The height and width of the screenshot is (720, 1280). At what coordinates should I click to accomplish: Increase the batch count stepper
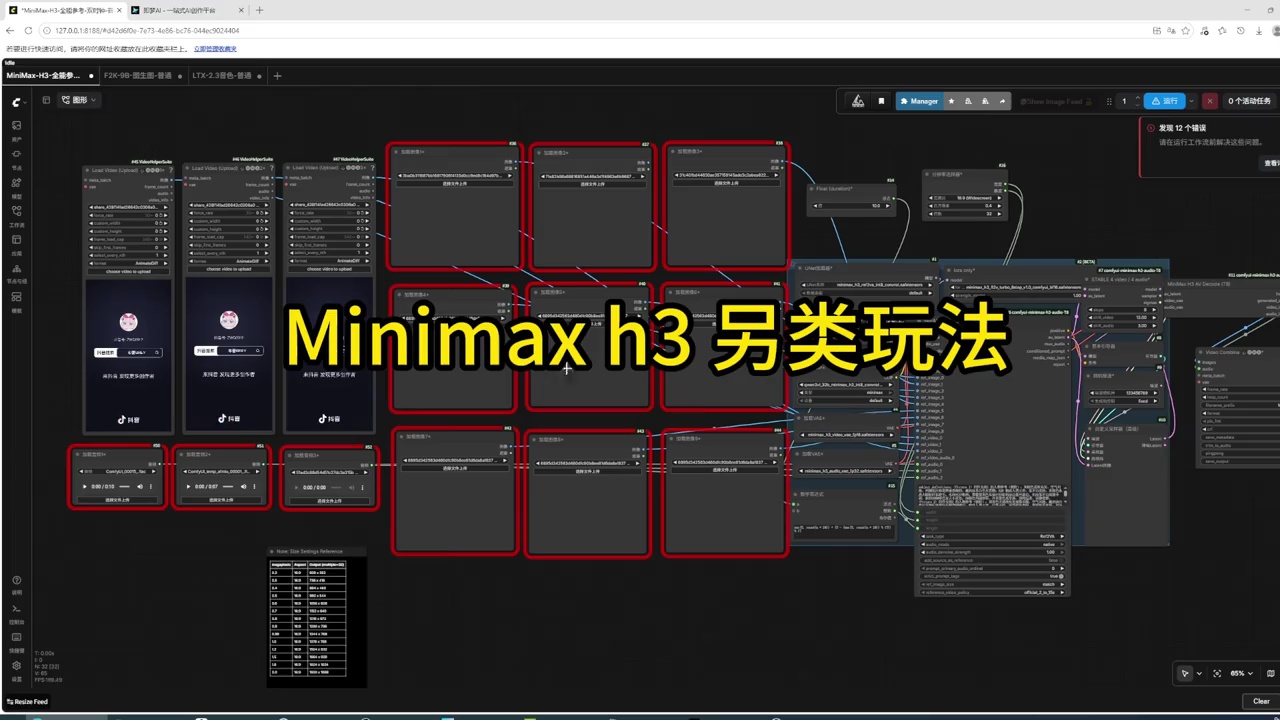1136,98
